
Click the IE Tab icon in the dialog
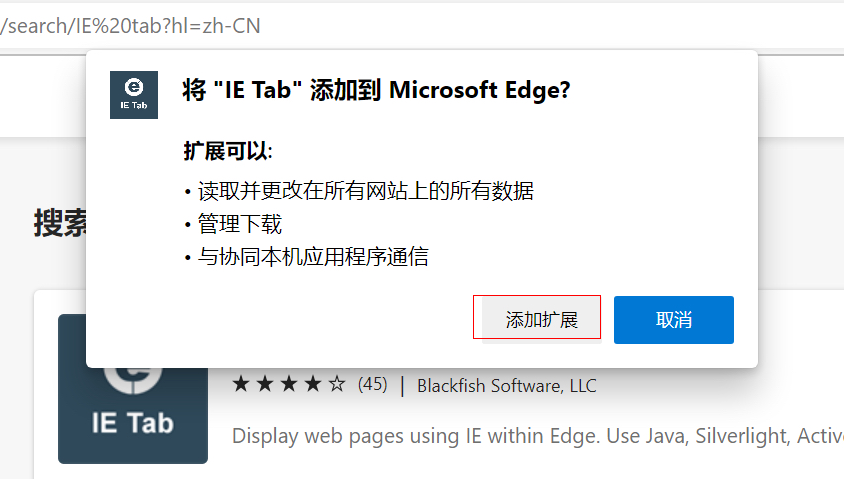(134, 95)
